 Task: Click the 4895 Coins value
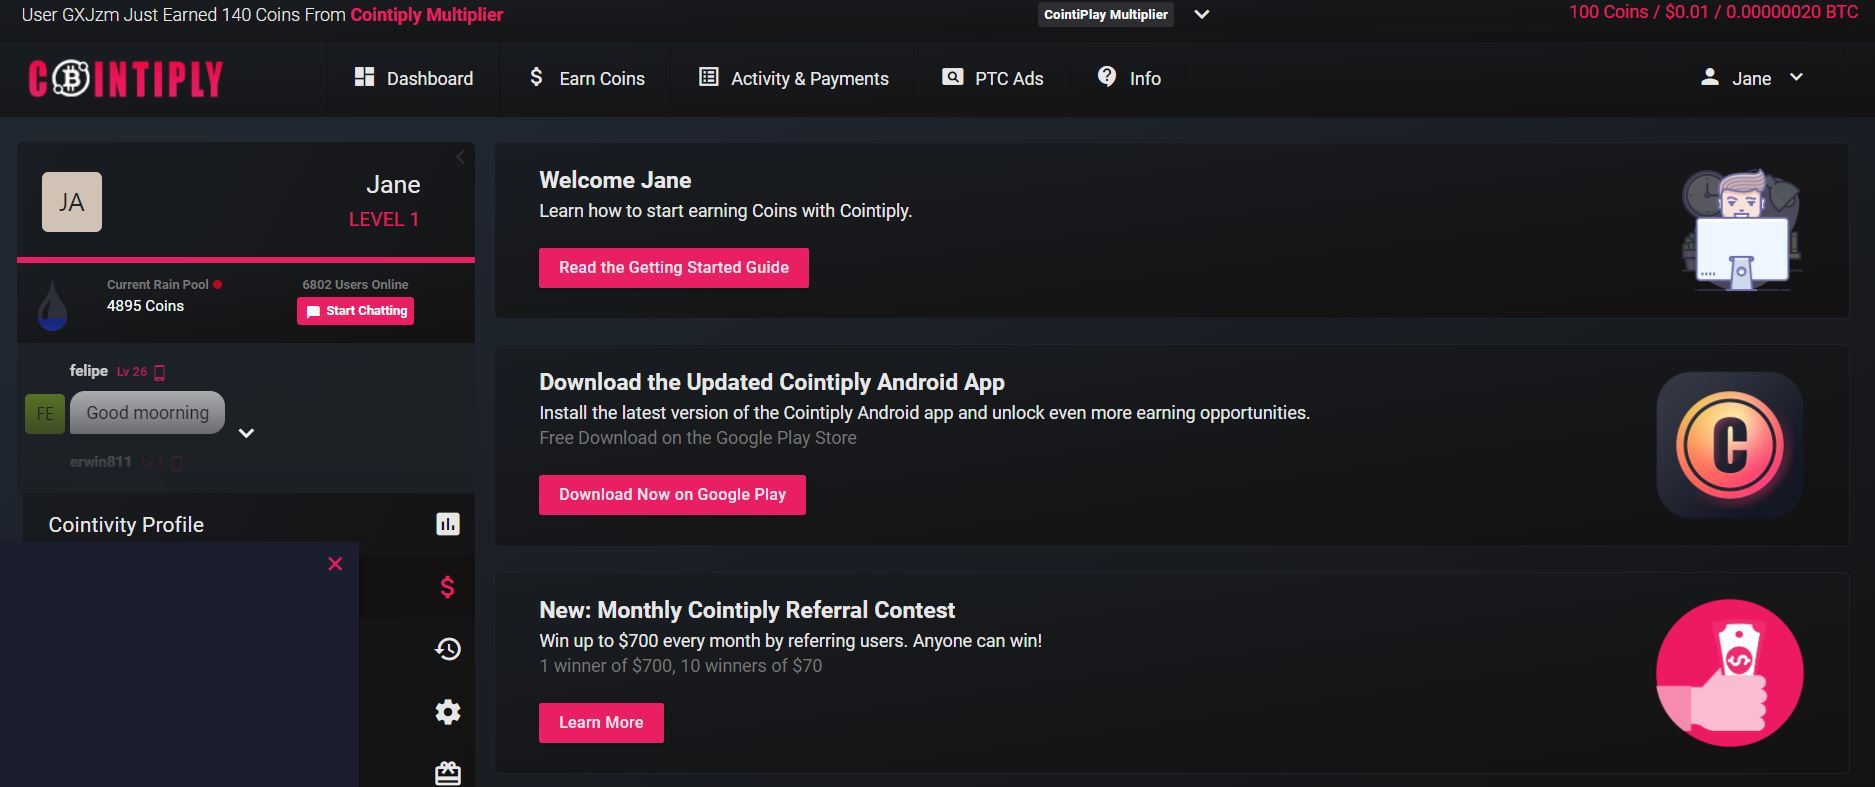pyautogui.click(x=145, y=306)
